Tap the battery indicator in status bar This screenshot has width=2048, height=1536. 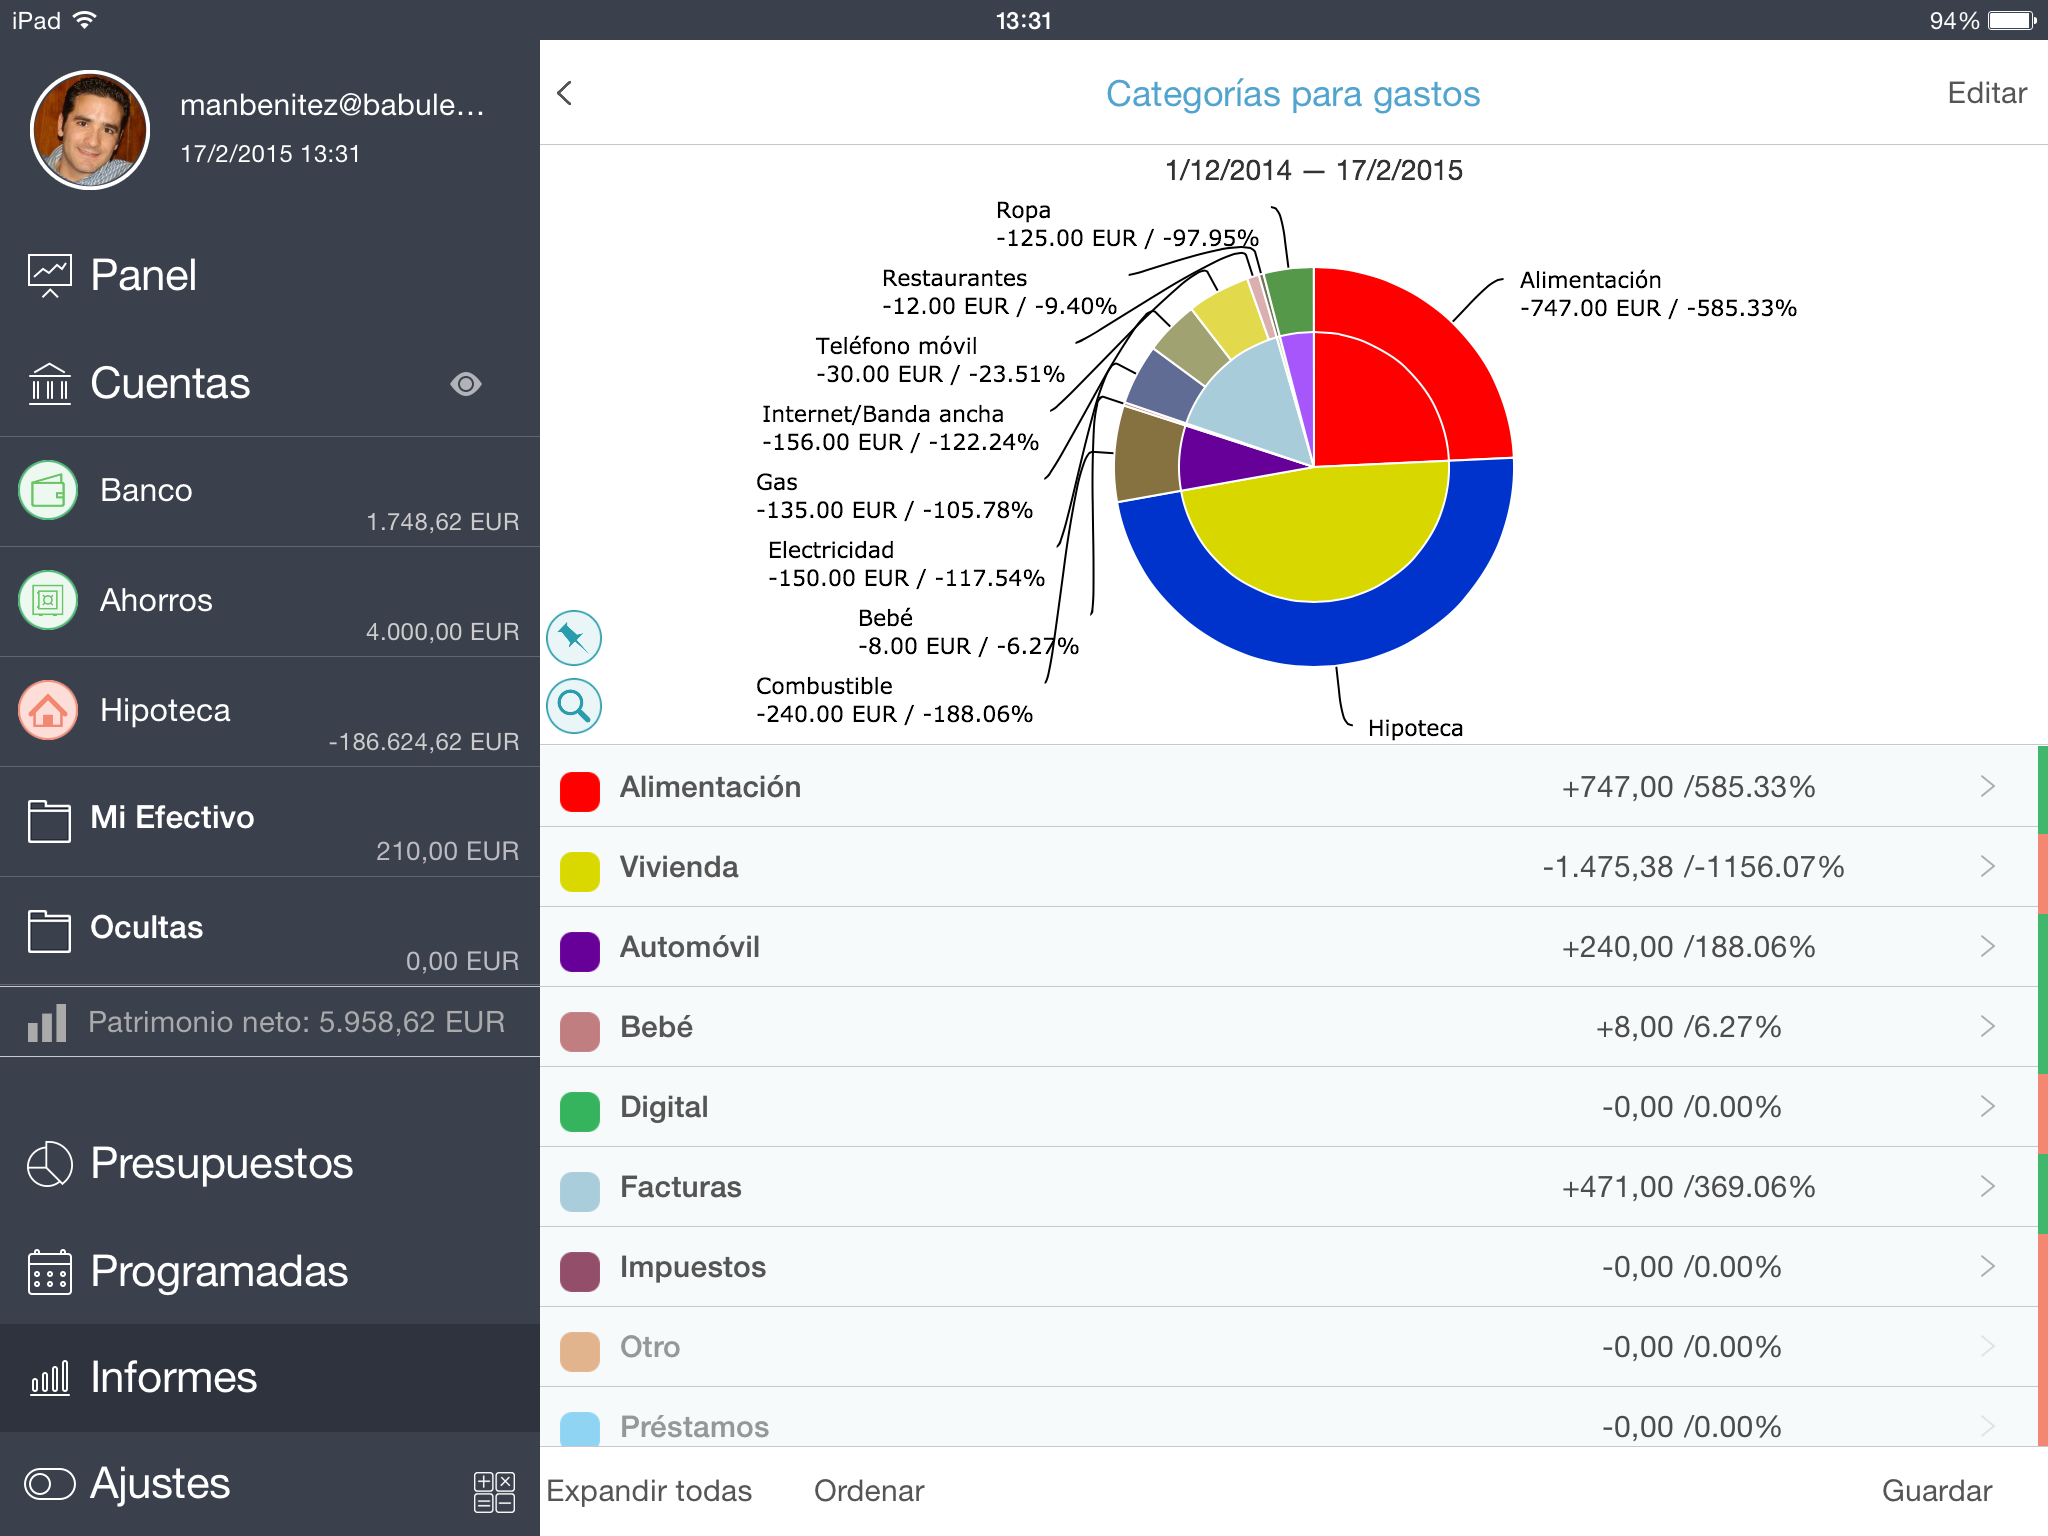pyautogui.click(x=2012, y=20)
